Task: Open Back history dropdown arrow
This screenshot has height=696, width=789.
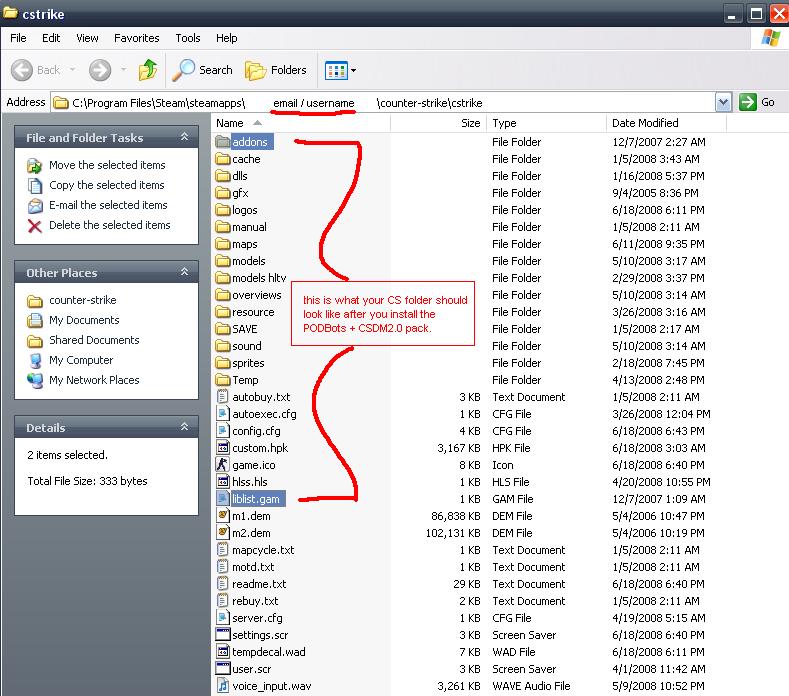Action: [x=72, y=69]
